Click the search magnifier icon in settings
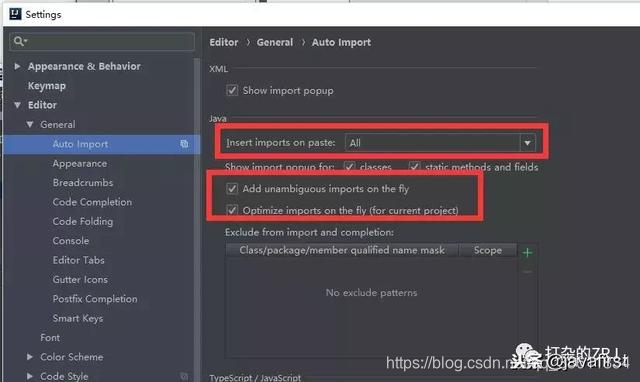 coord(20,41)
